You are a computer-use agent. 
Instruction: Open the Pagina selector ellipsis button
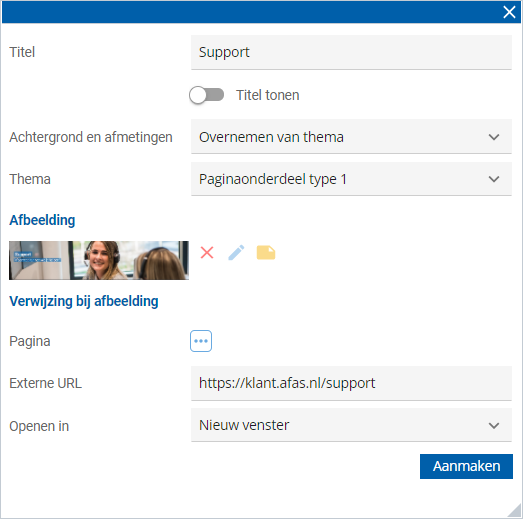pos(201,341)
